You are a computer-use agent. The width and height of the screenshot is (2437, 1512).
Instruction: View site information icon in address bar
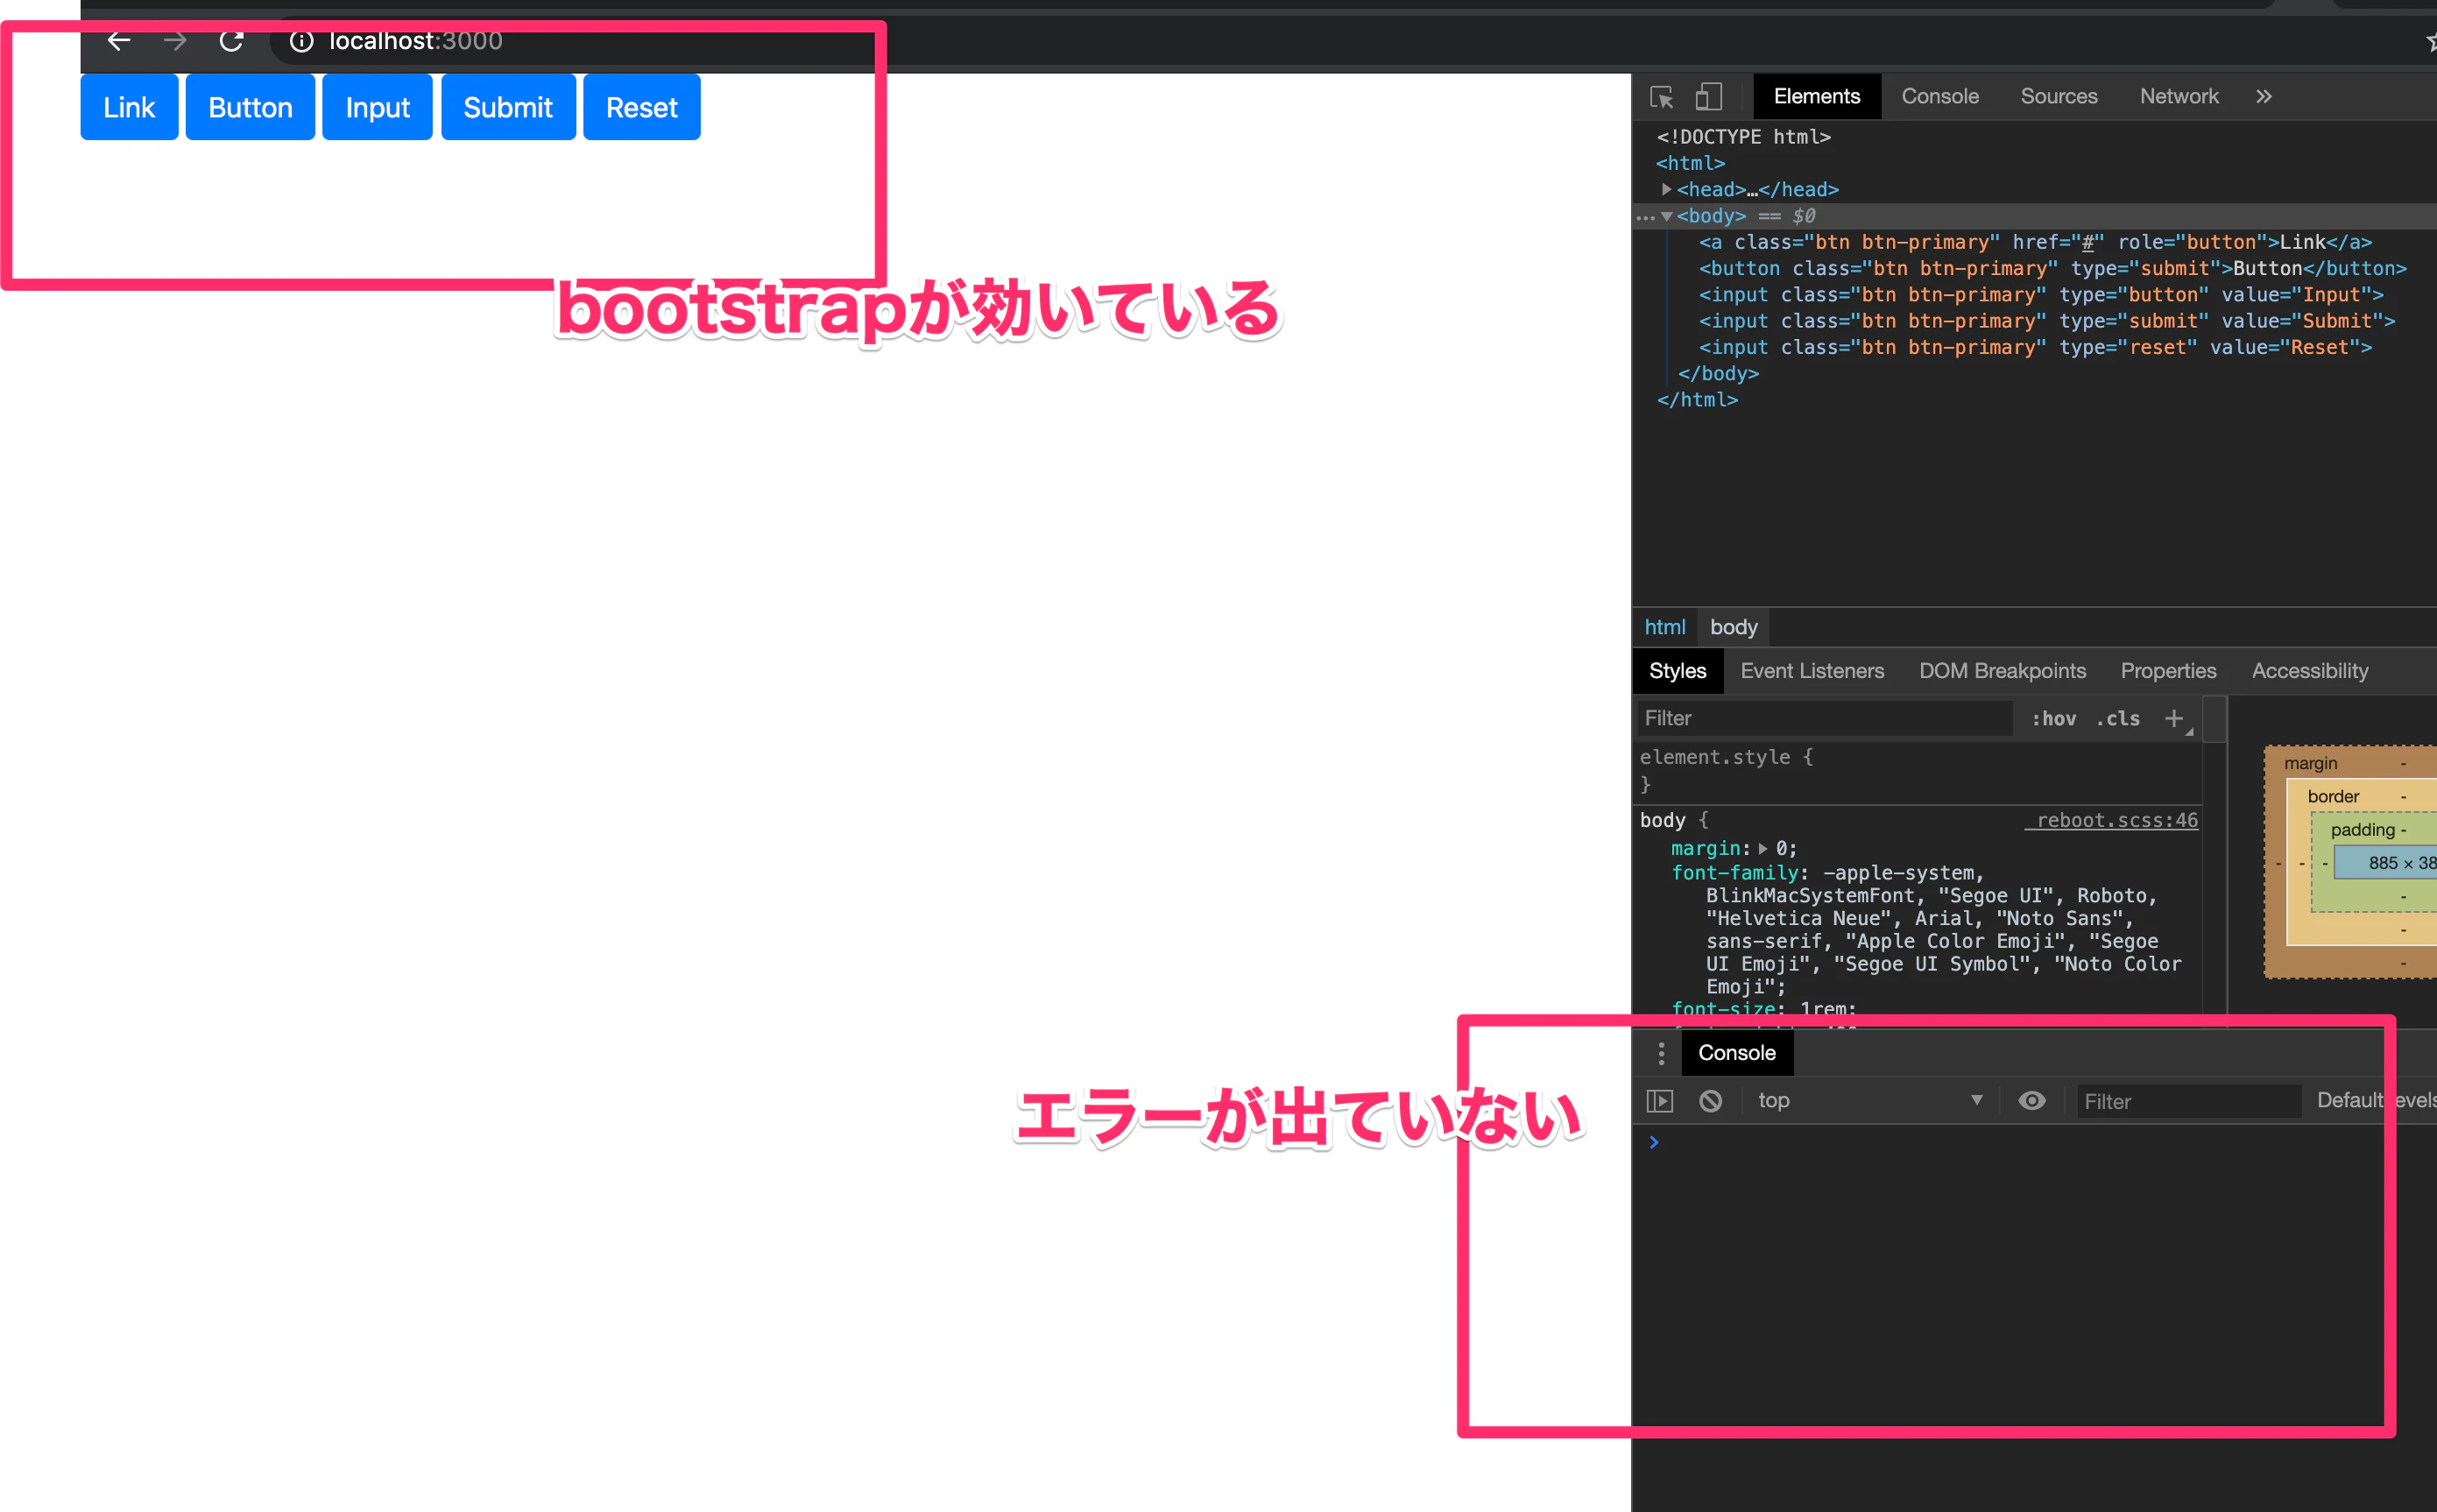(x=301, y=41)
